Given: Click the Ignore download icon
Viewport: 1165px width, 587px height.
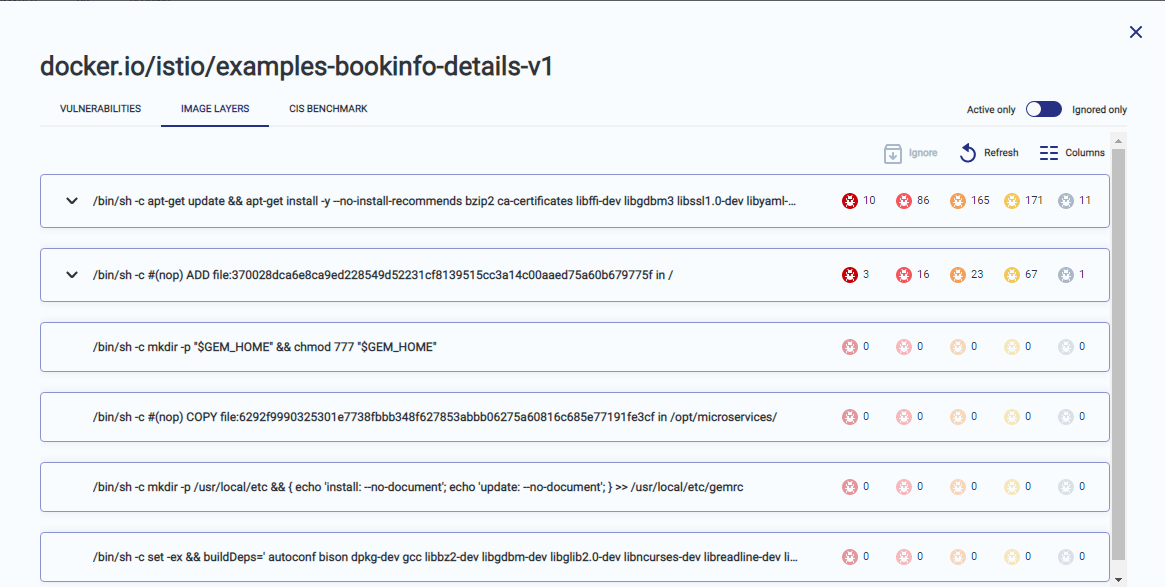Looking at the screenshot, I should point(892,153).
